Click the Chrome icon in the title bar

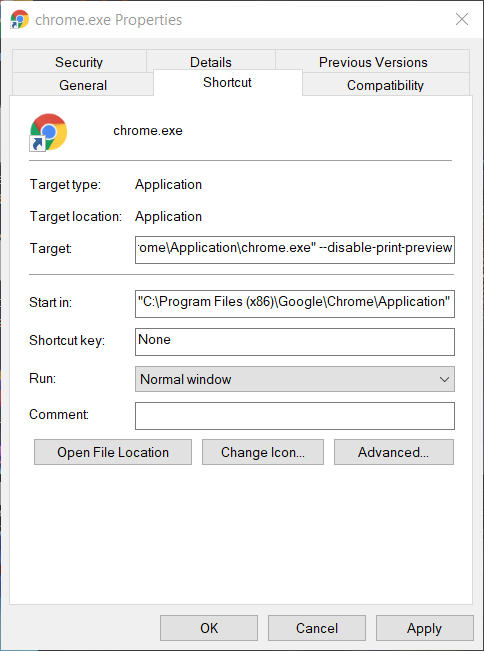point(20,20)
